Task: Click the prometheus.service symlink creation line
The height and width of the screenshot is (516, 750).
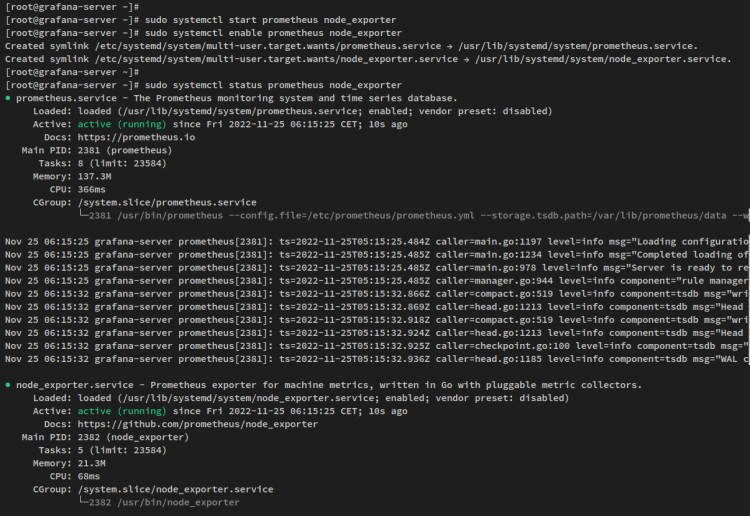Action: tap(352, 46)
